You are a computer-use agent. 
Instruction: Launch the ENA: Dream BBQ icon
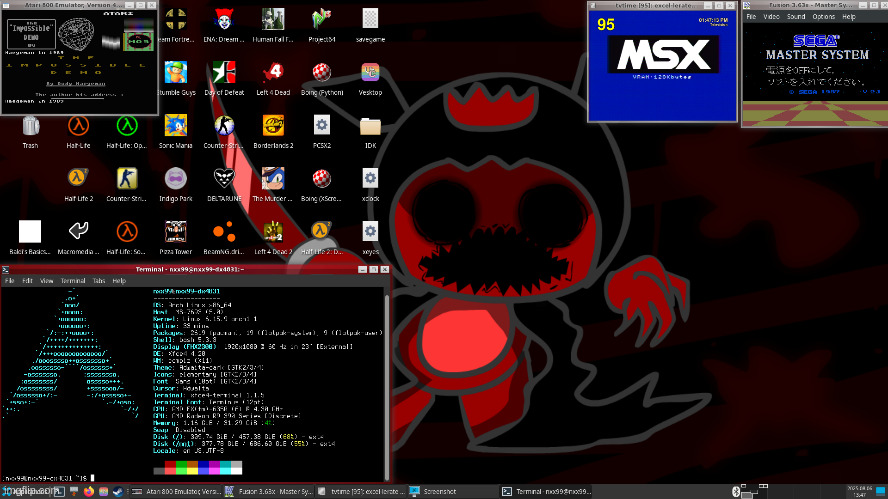point(224,19)
